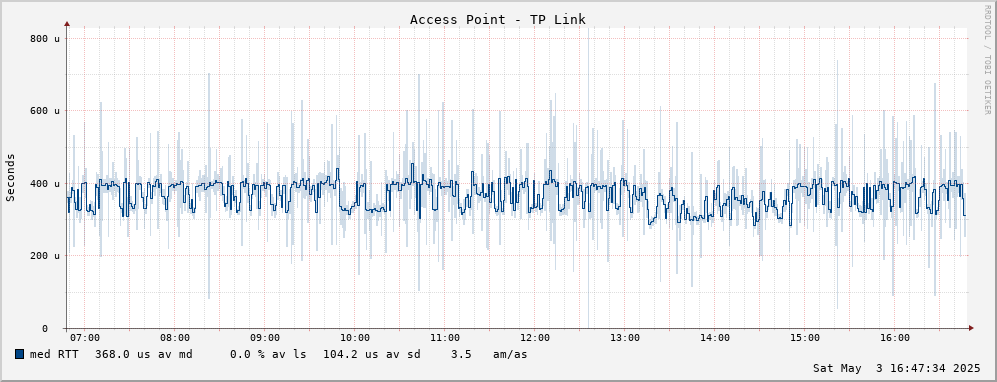The height and width of the screenshot is (382, 997).
Task: Click the 08:00 time axis label
Action: pyautogui.click(x=175, y=338)
